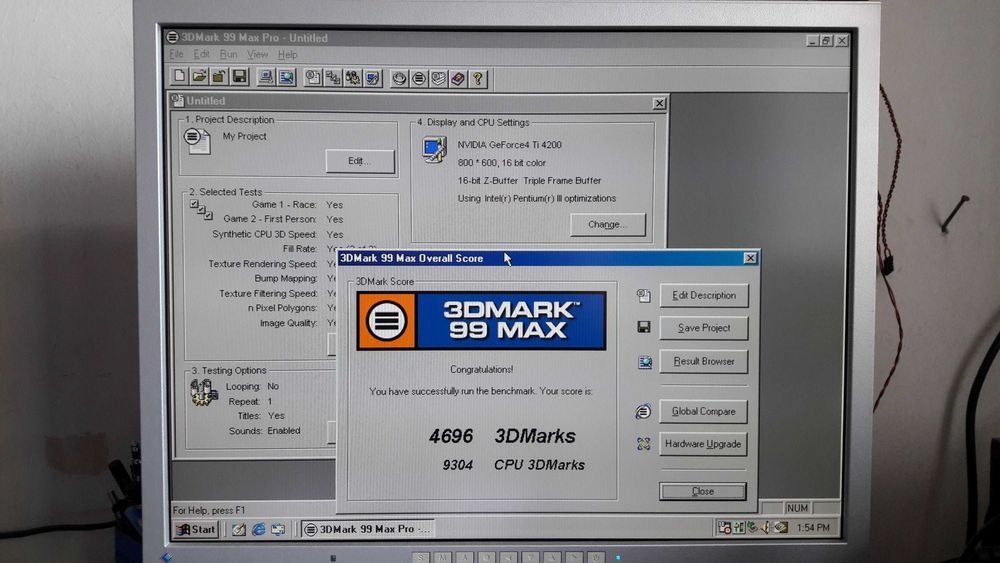Click the 'Game 2 - First Person' test row
The width and height of the screenshot is (1000, 563).
tap(283, 219)
